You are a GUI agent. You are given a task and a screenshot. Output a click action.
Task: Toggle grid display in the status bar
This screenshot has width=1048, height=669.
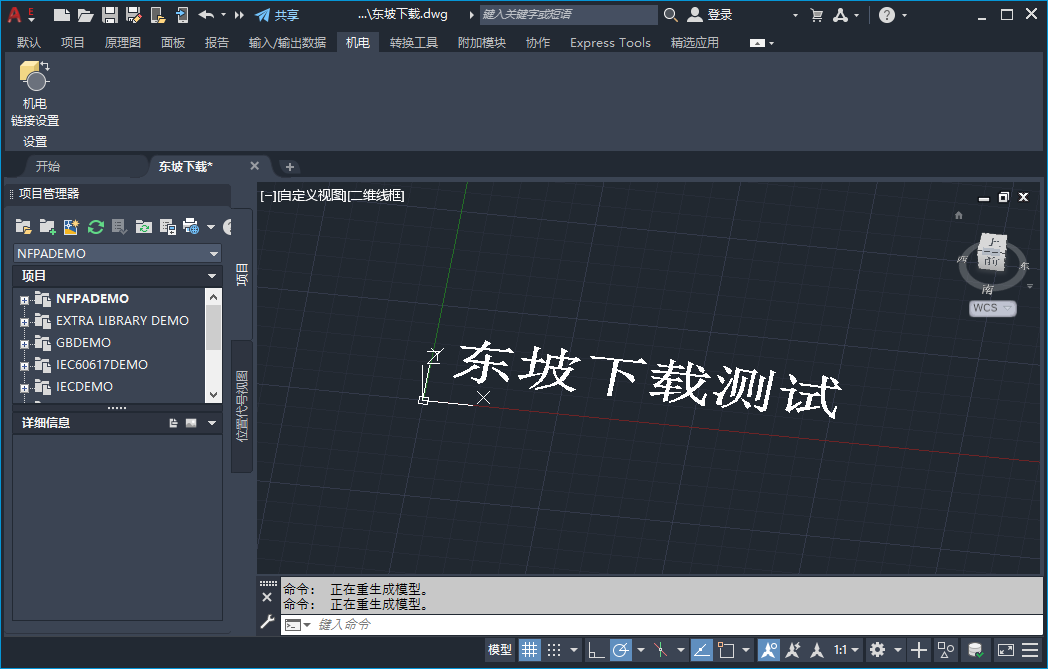pyautogui.click(x=529, y=649)
